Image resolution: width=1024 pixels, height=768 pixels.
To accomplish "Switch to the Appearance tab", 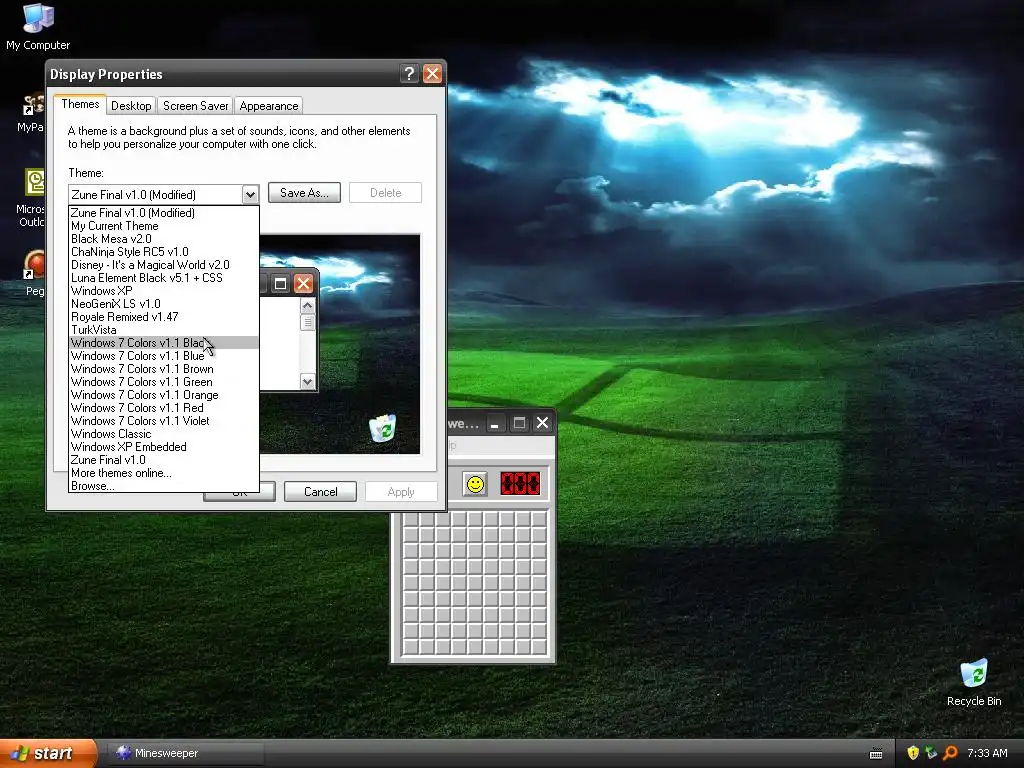I will pyautogui.click(x=268, y=106).
